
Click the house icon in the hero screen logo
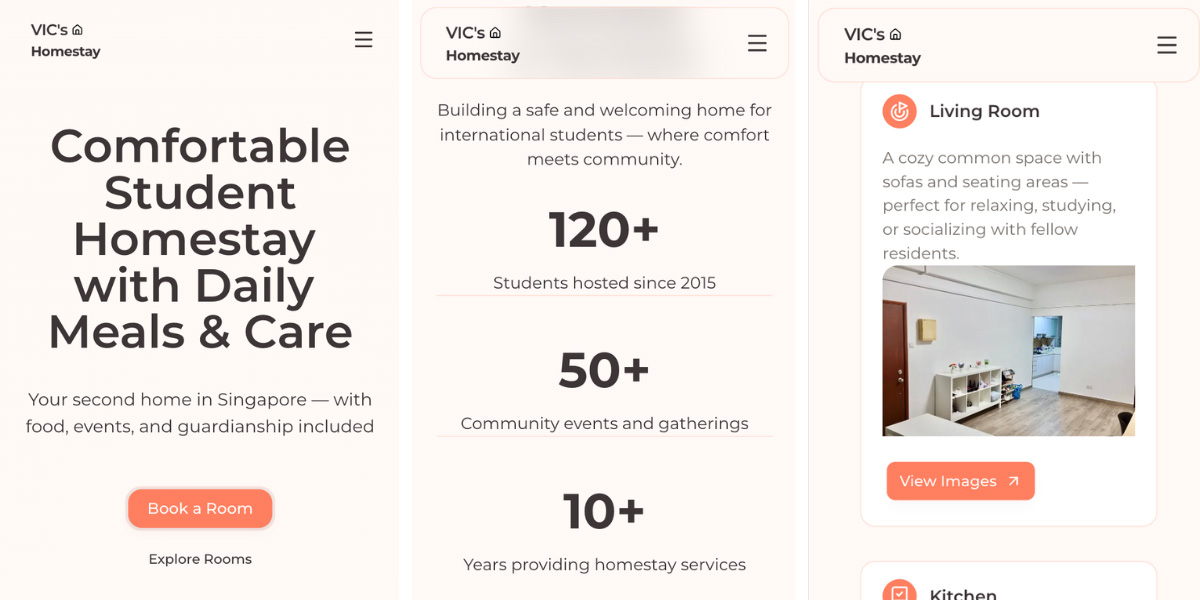click(x=78, y=30)
